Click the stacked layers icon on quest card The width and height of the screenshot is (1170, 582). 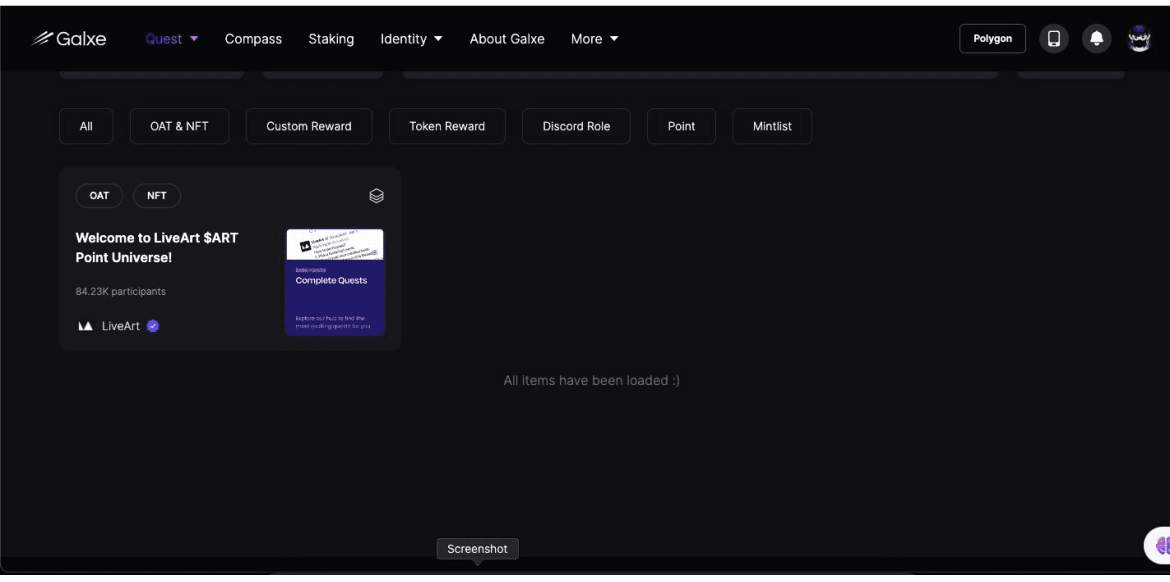pyautogui.click(x=376, y=195)
